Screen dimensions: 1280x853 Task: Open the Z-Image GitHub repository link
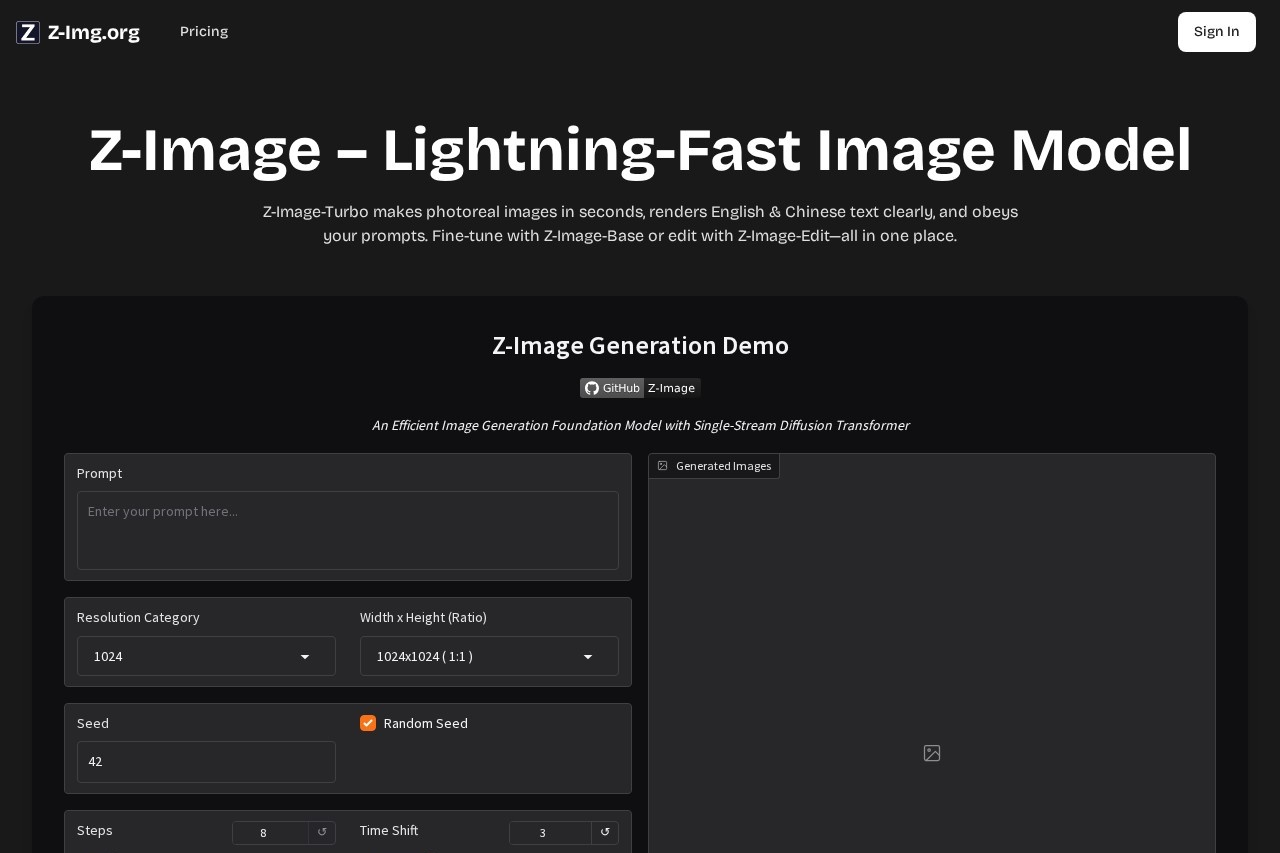click(671, 388)
